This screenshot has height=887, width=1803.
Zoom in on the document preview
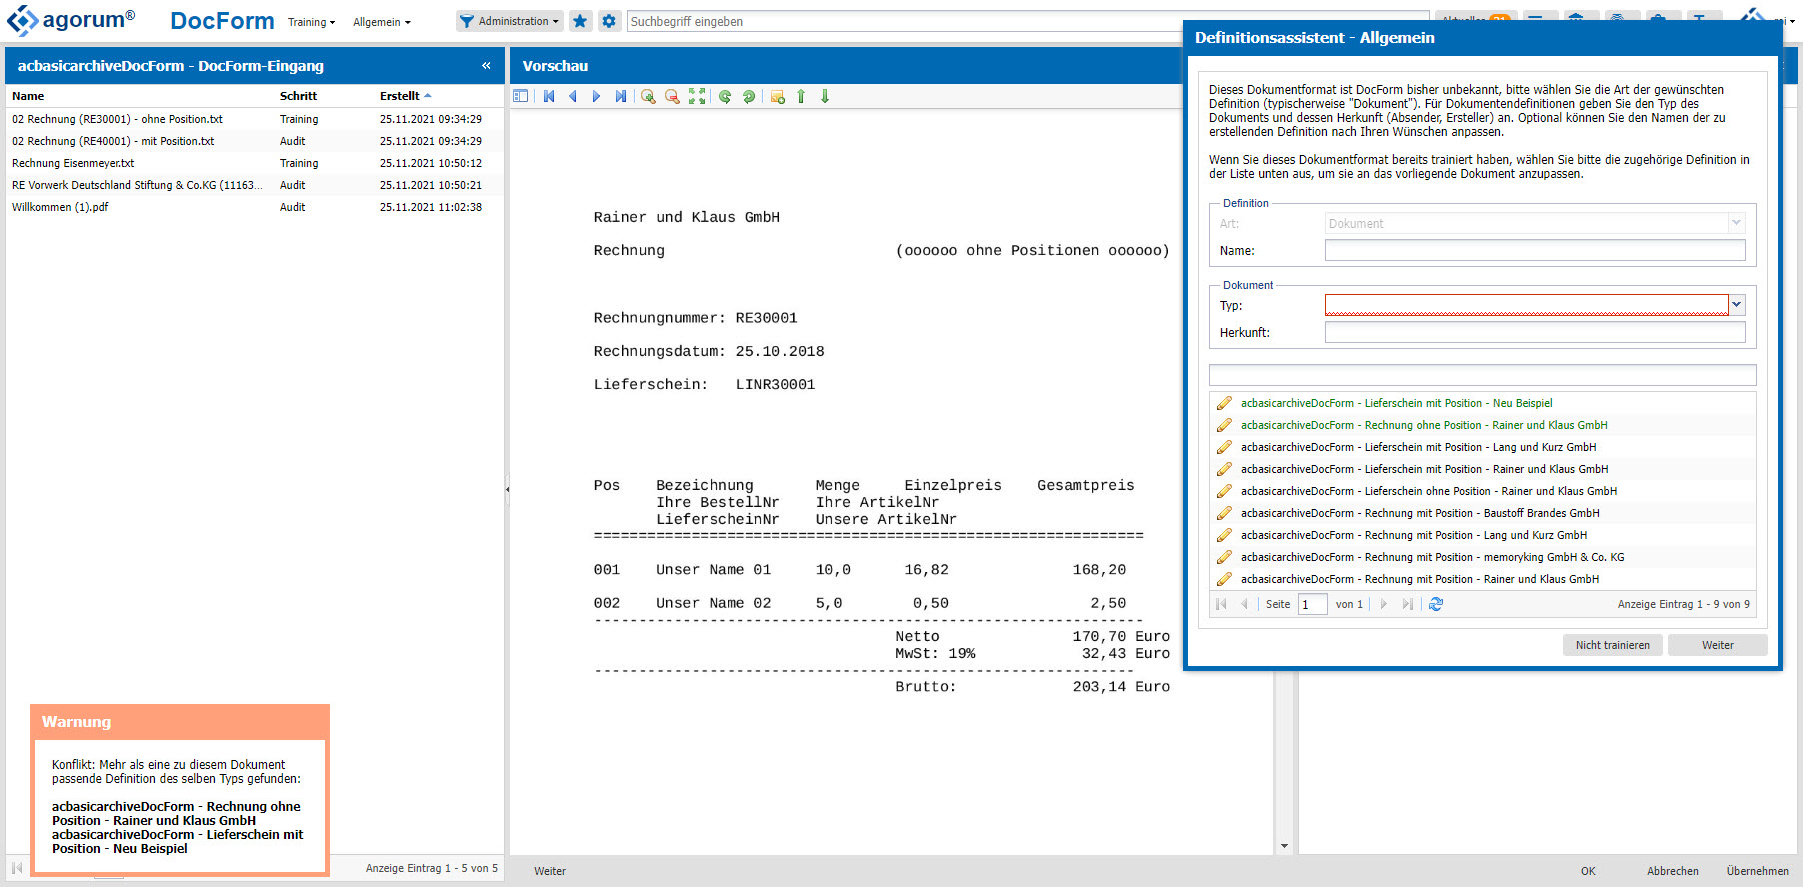pyautogui.click(x=648, y=96)
